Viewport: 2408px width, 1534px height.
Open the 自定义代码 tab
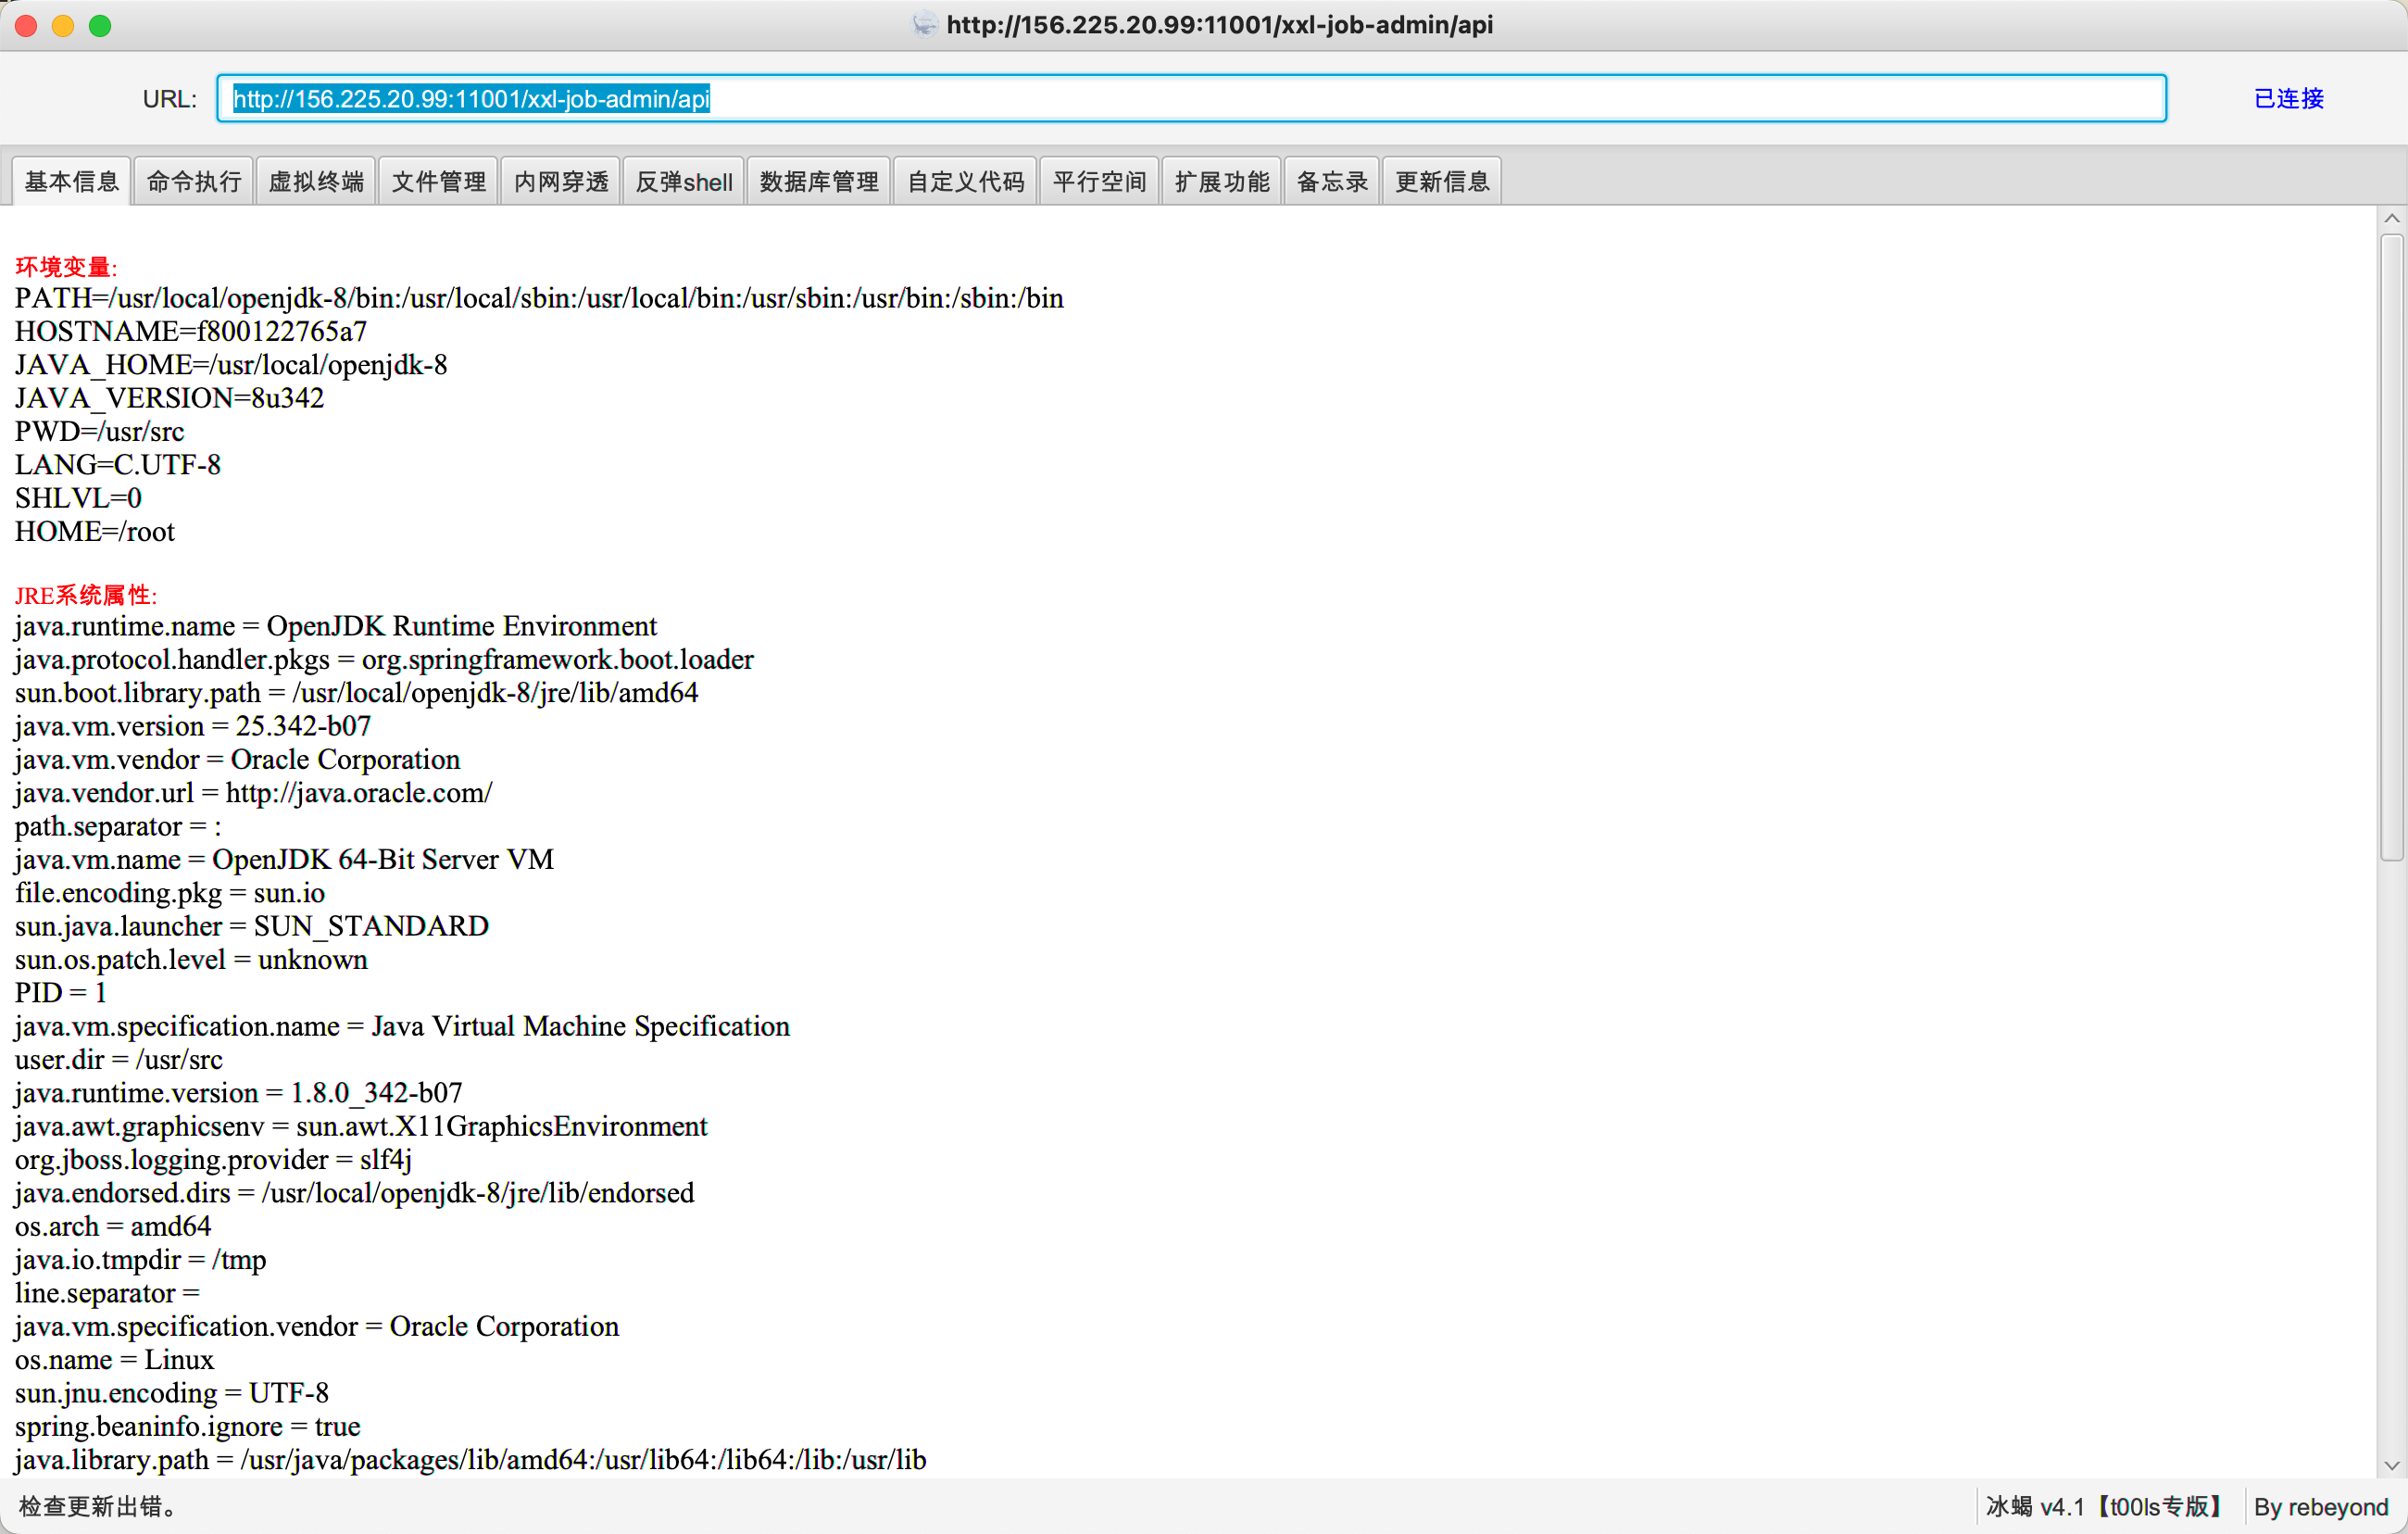[x=965, y=181]
